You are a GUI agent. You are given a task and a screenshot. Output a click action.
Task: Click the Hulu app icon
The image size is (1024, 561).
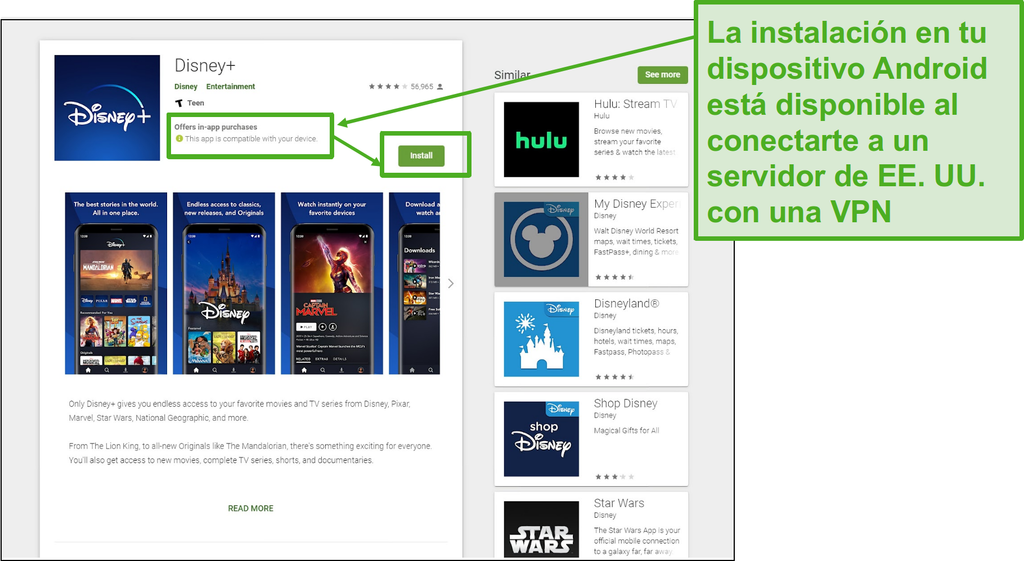[x=541, y=139]
